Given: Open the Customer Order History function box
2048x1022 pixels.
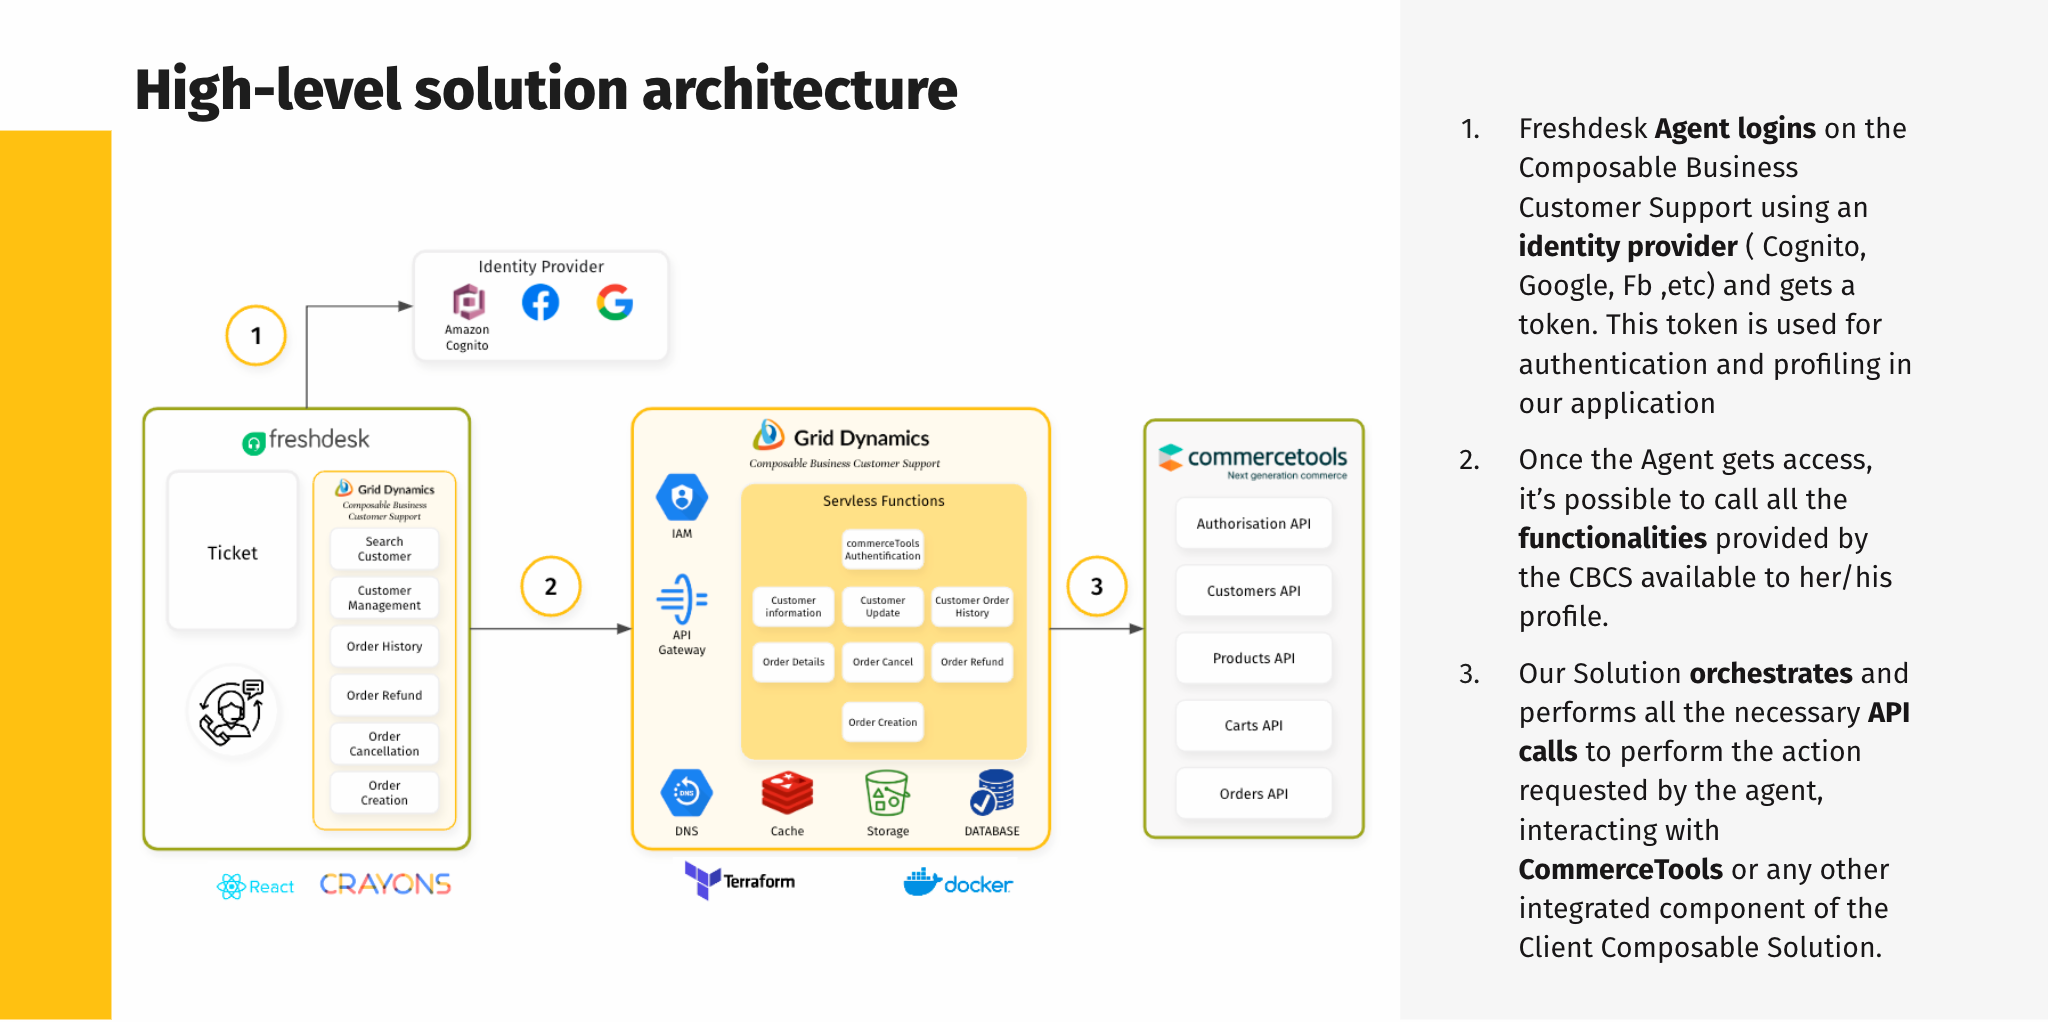Looking at the screenshot, I should point(972,607).
